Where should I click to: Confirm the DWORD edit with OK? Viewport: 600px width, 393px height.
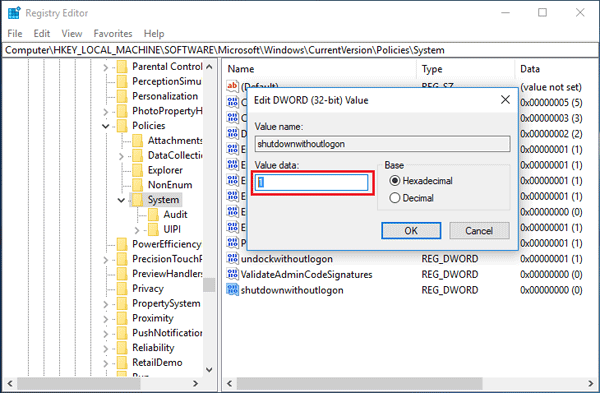coord(411,231)
